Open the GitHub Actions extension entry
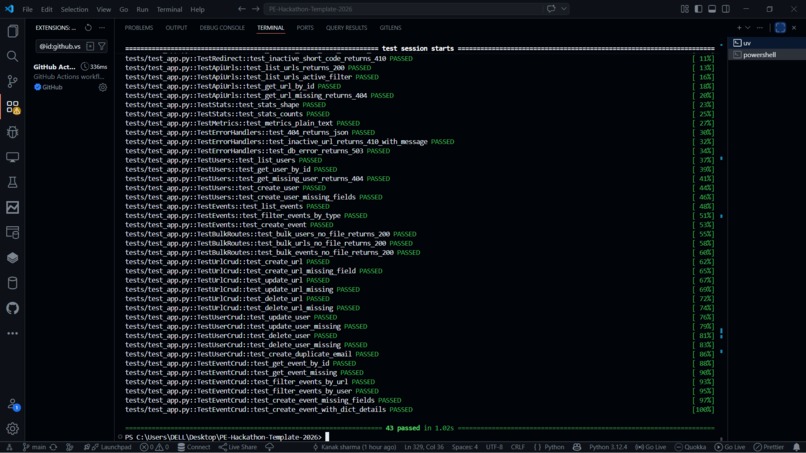Viewport: 806px width, 453px height. (70, 77)
